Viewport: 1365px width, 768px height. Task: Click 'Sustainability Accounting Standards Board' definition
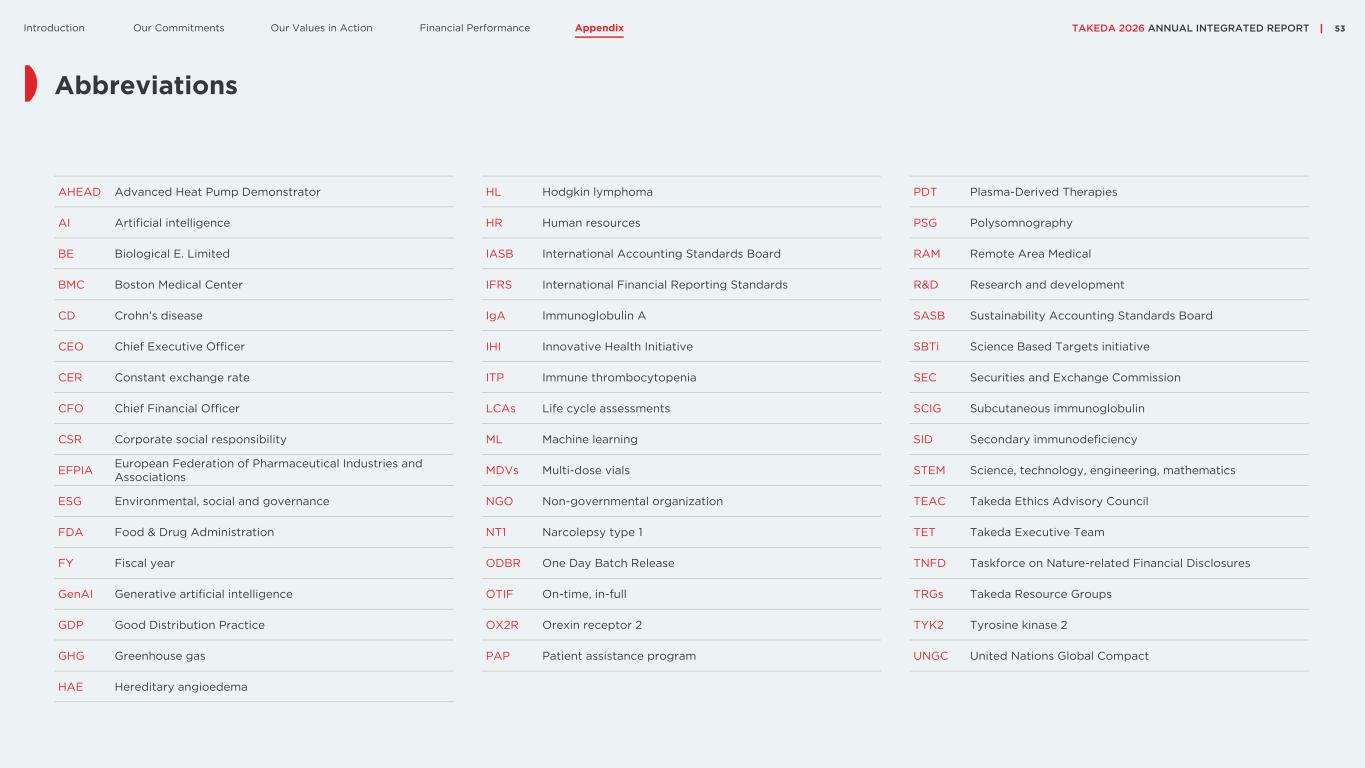[1091, 316]
